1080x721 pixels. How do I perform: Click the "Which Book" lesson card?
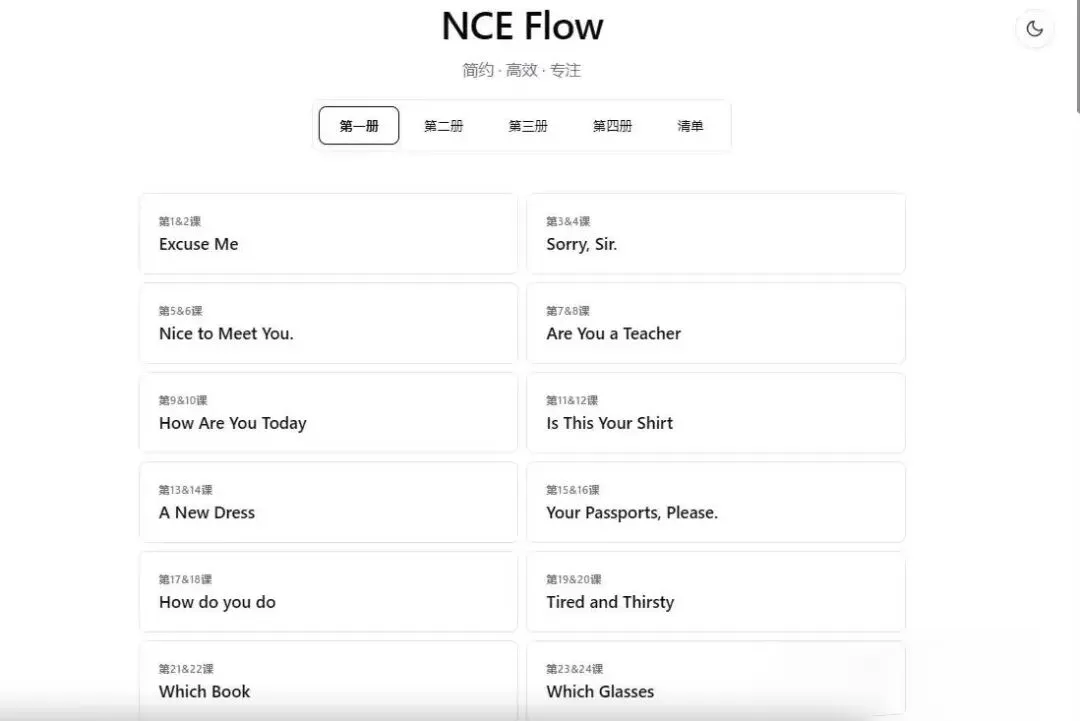[x=328, y=680]
